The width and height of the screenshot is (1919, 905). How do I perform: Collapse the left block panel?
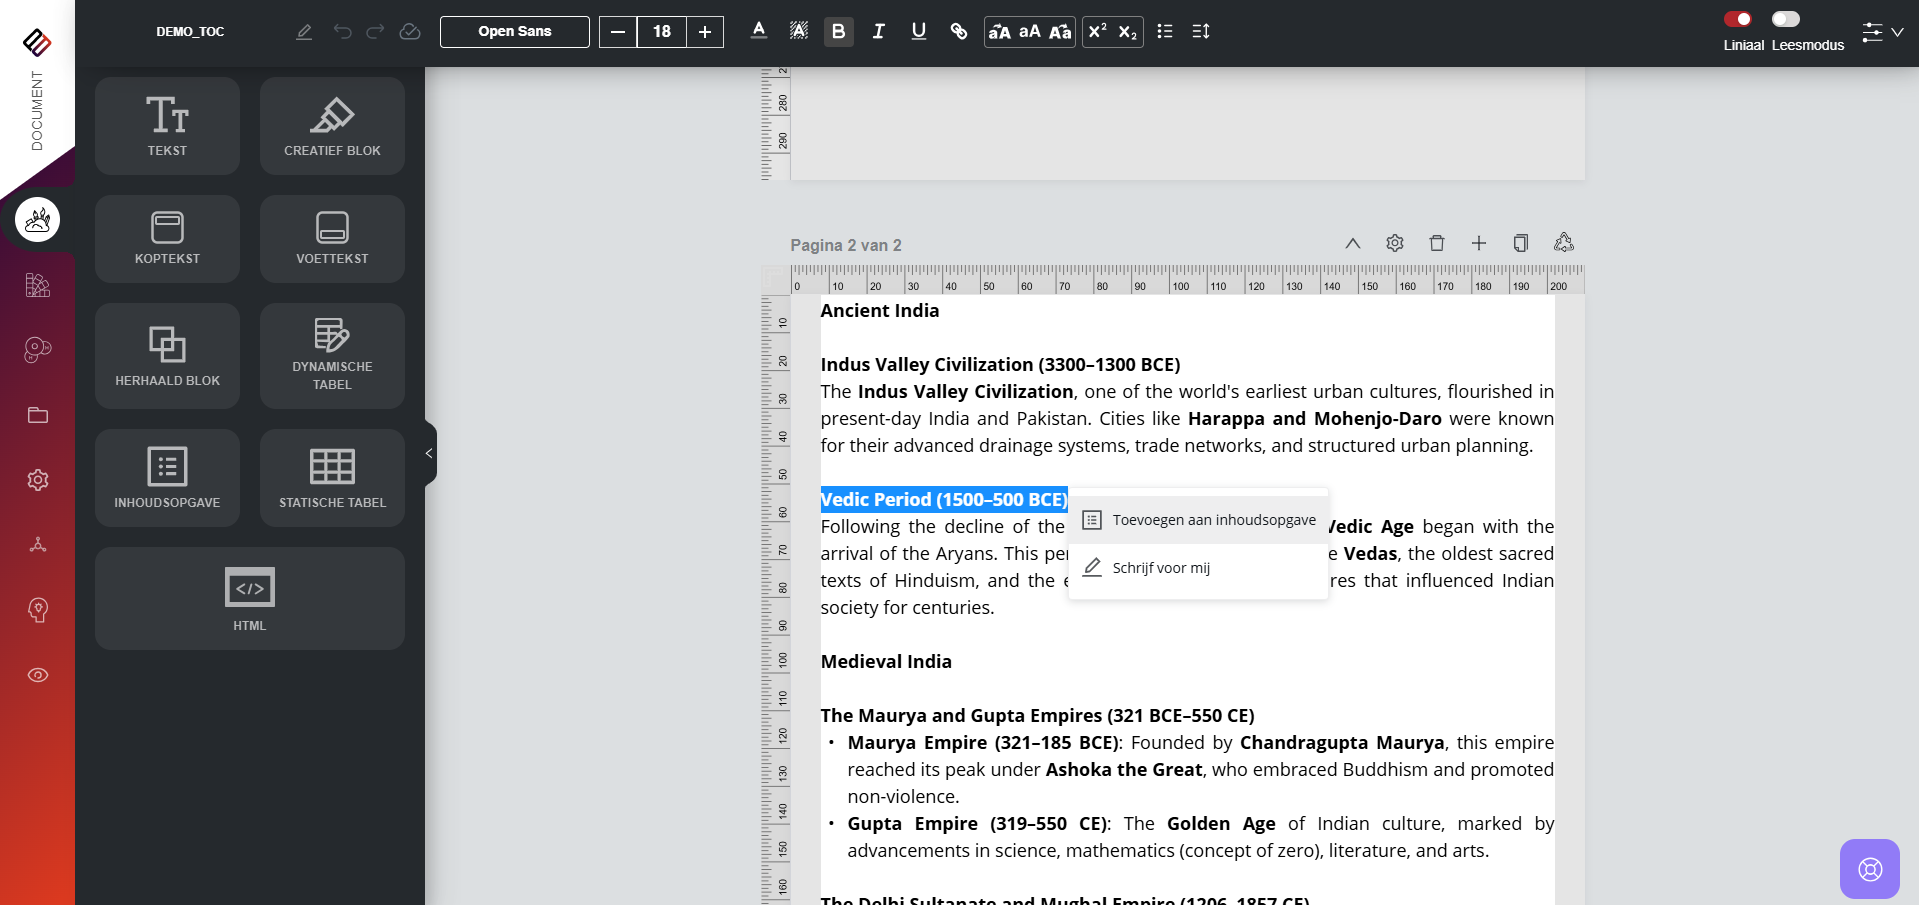coord(429,453)
